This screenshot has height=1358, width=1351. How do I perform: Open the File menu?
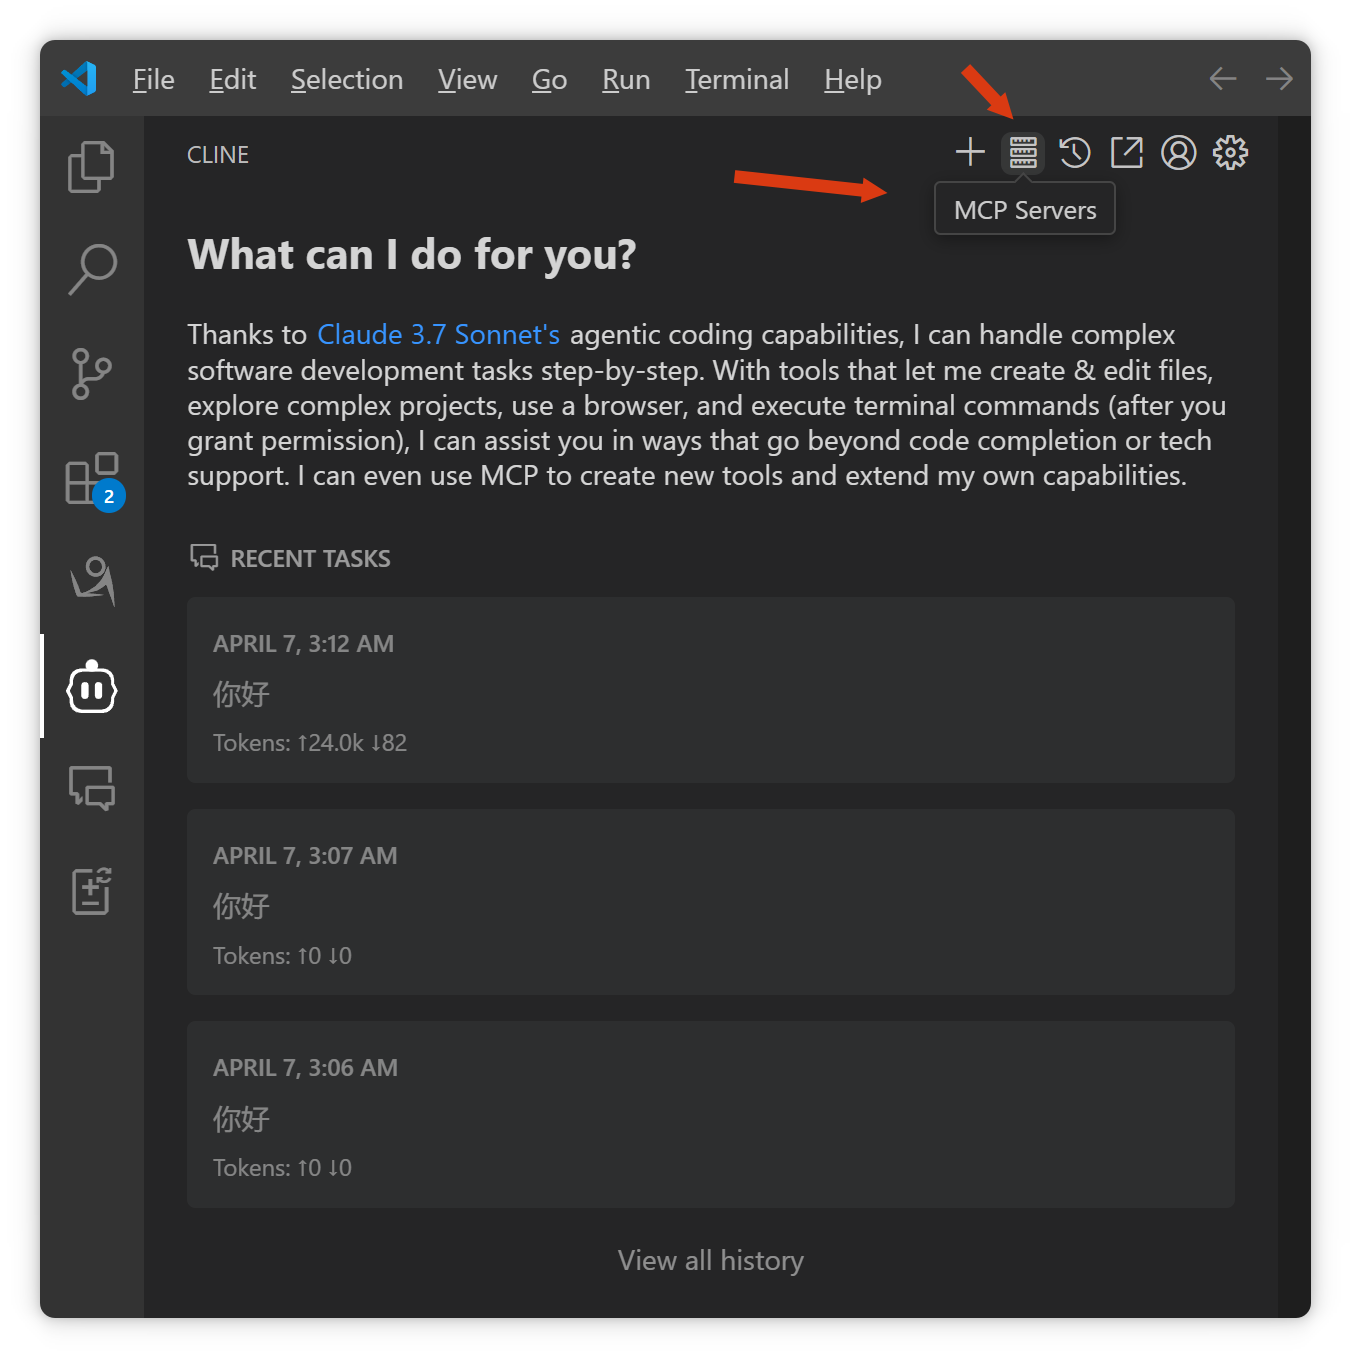point(153,80)
